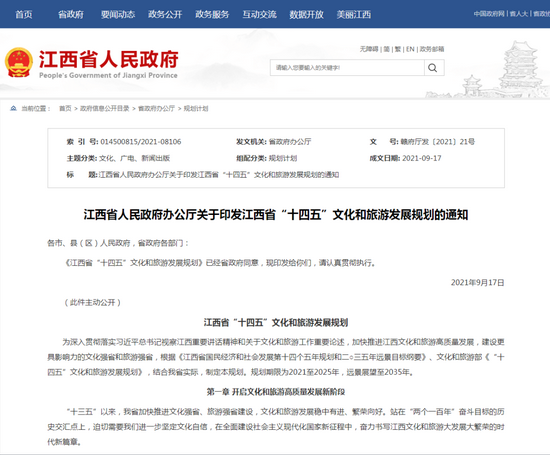Focus the keyword search input field

point(347,68)
